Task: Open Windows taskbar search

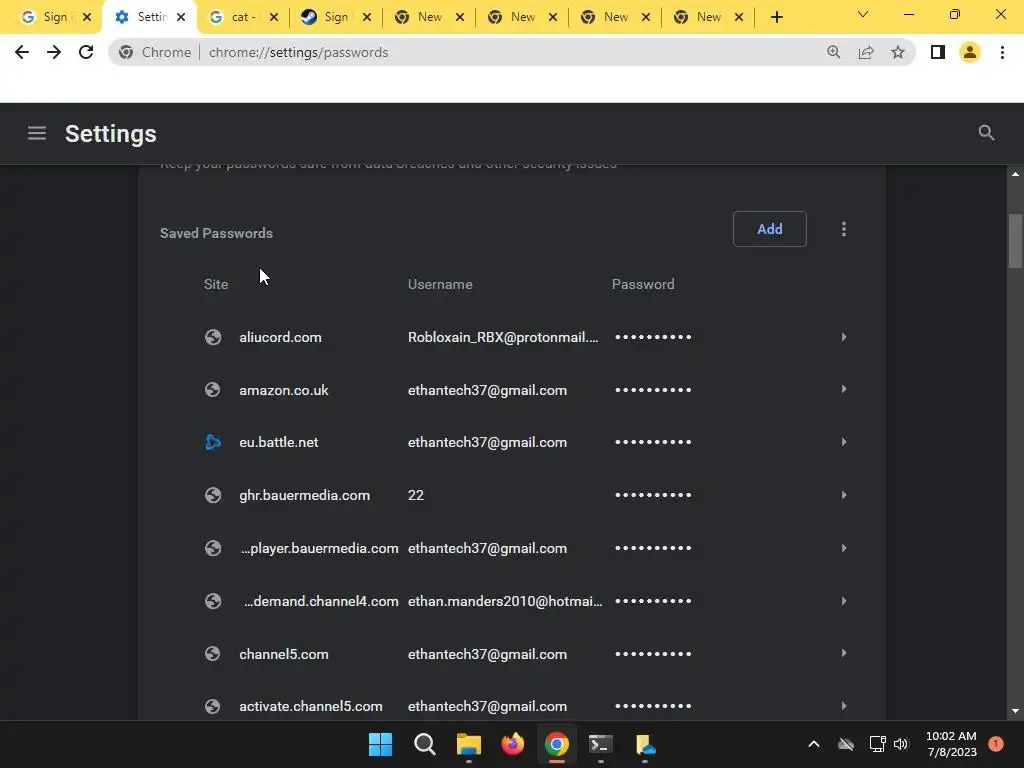Action: tap(424, 744)
